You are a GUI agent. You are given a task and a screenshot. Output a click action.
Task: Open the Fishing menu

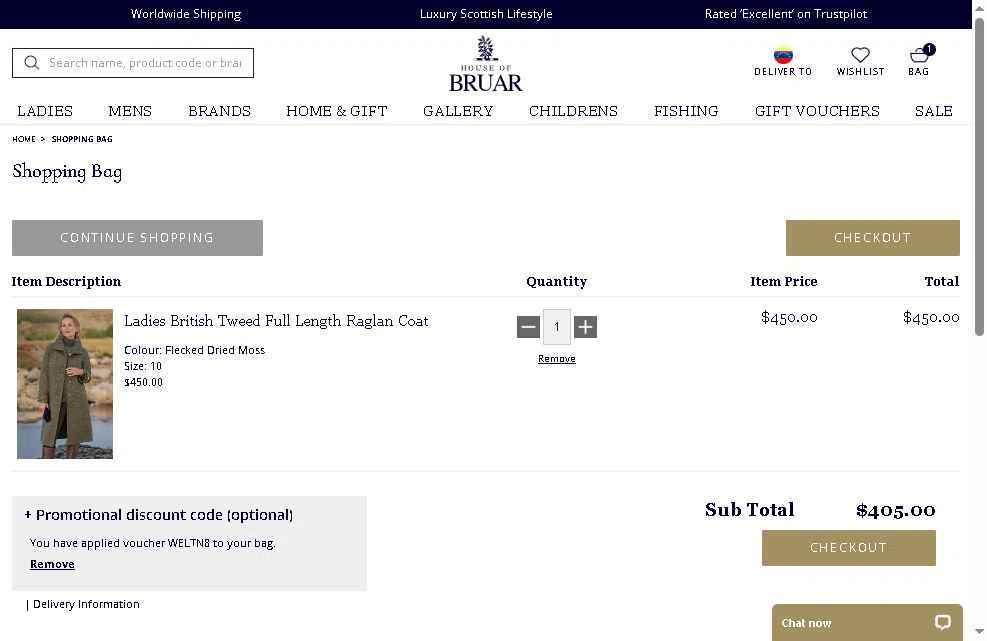click(686, 111)
